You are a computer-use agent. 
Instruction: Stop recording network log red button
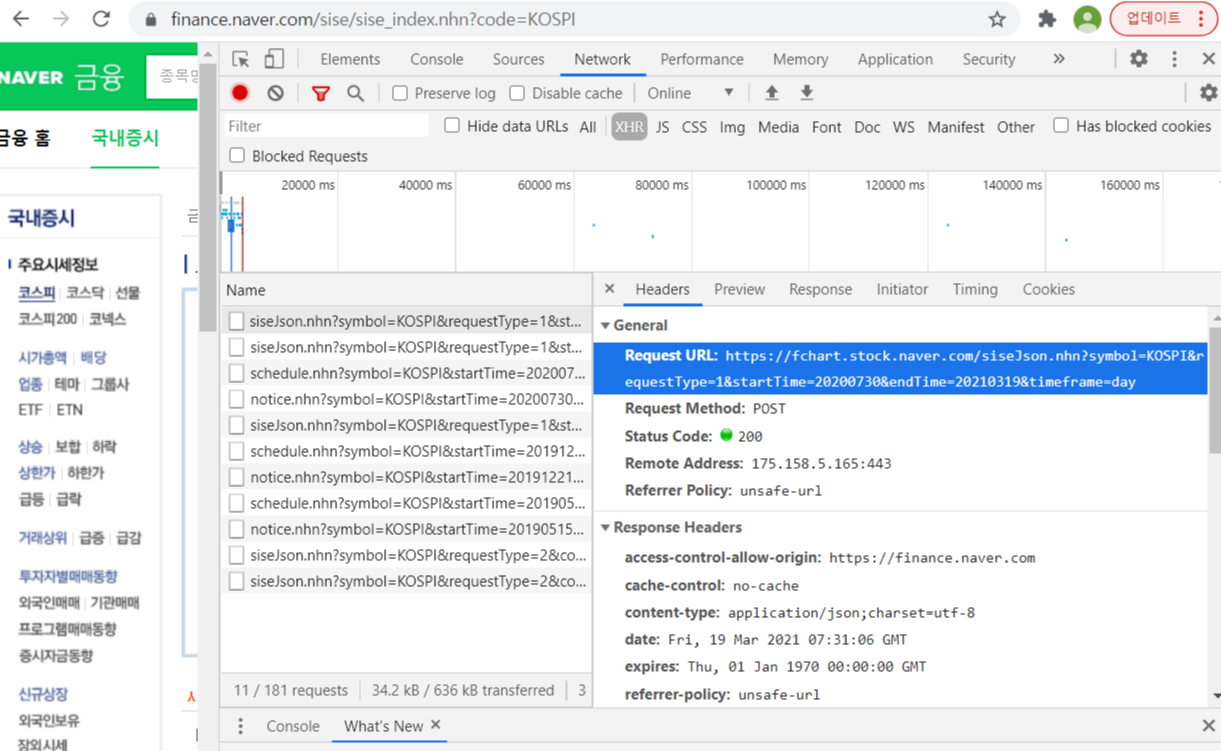(x=240, y=93)
